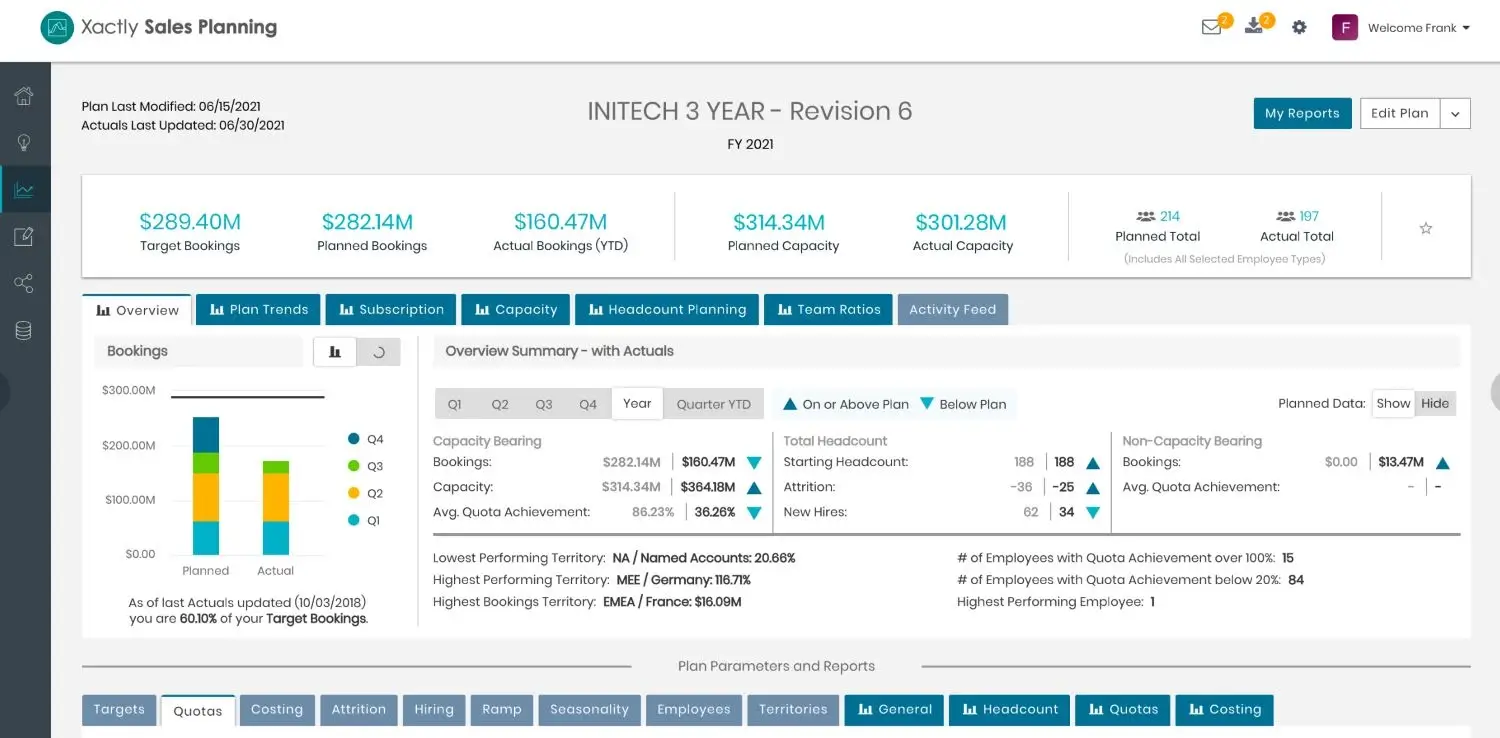
Task: Click the Q4 legend color dot
Action: 353,439
